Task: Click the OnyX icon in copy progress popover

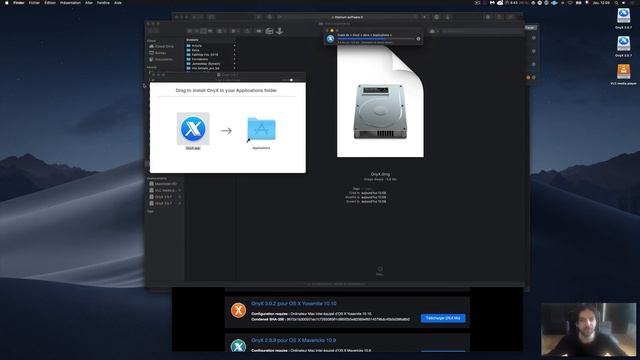Action: point(331,39)
